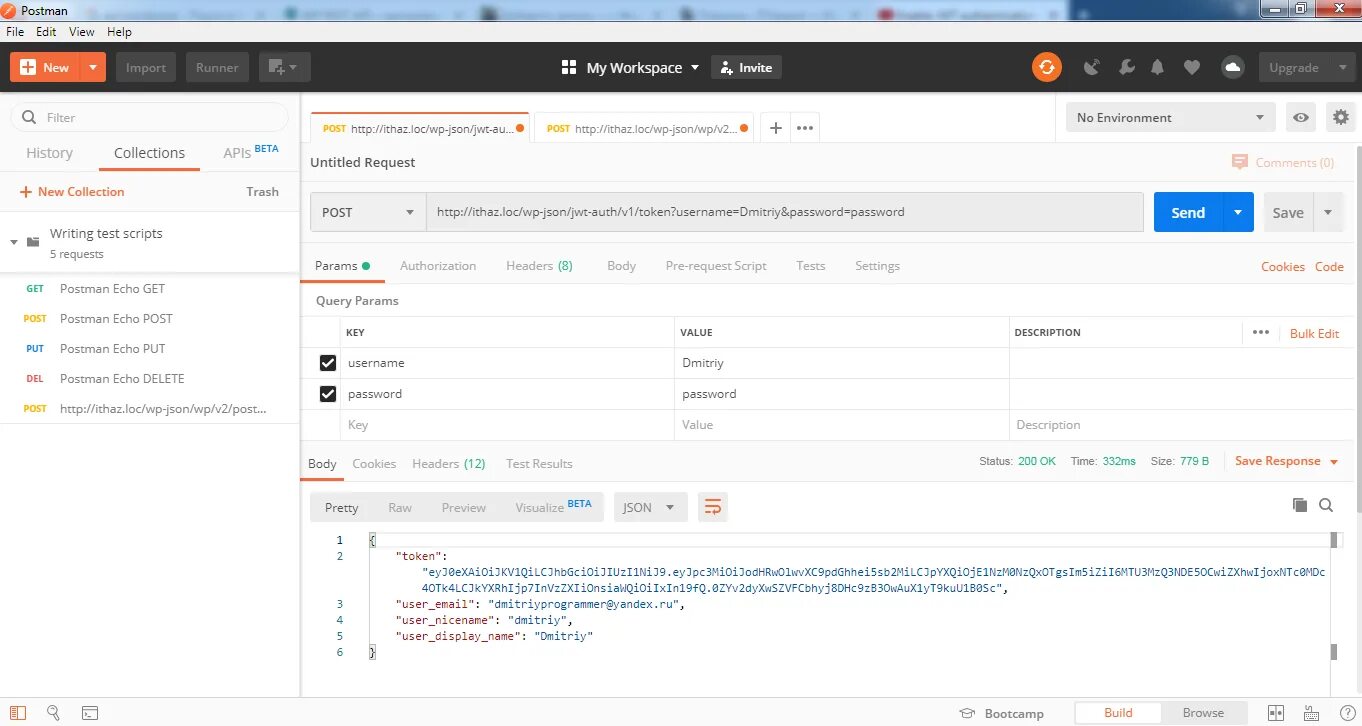Open the Bulk Edit link
This screenshot has height=726, width=1362.
click(x=1314, y=333)
